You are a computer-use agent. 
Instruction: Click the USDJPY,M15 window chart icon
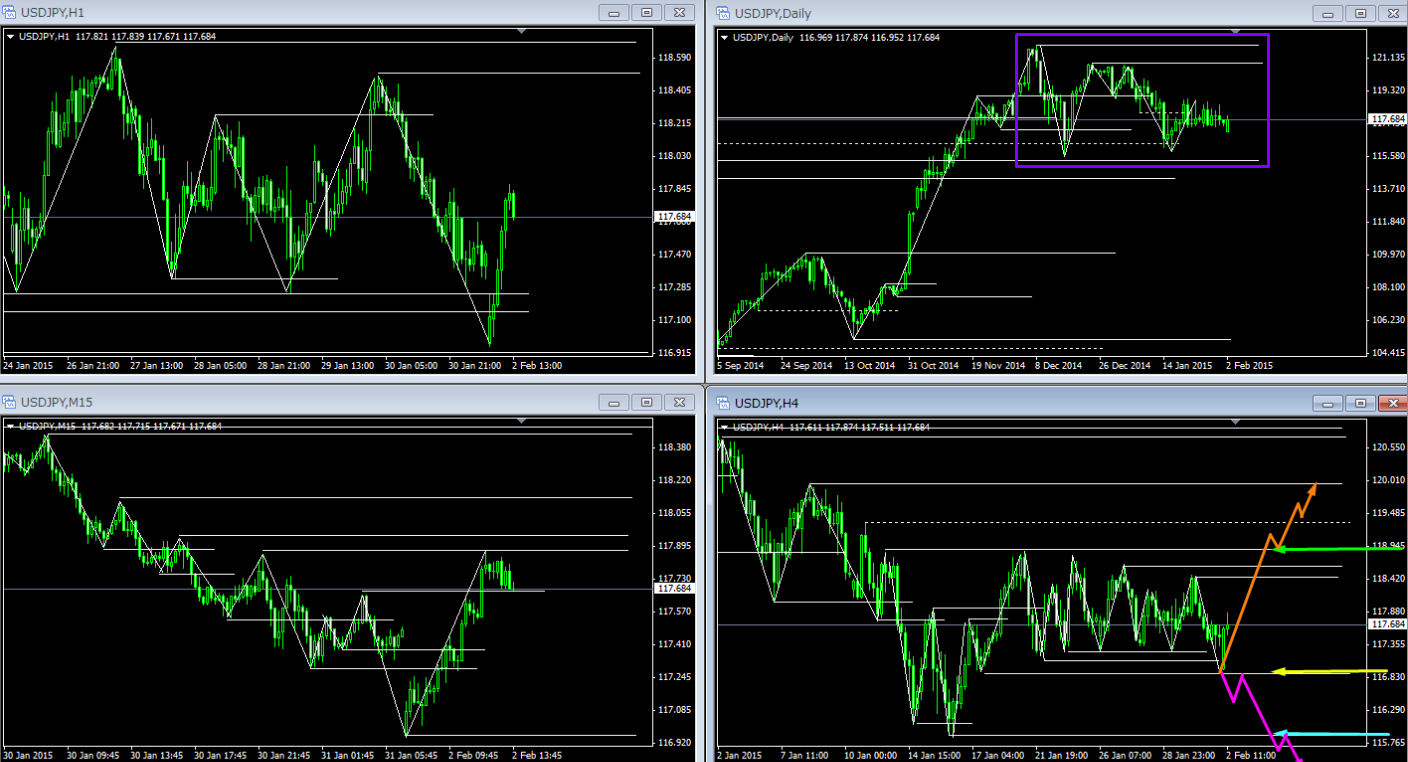click(x=10, y=402)
